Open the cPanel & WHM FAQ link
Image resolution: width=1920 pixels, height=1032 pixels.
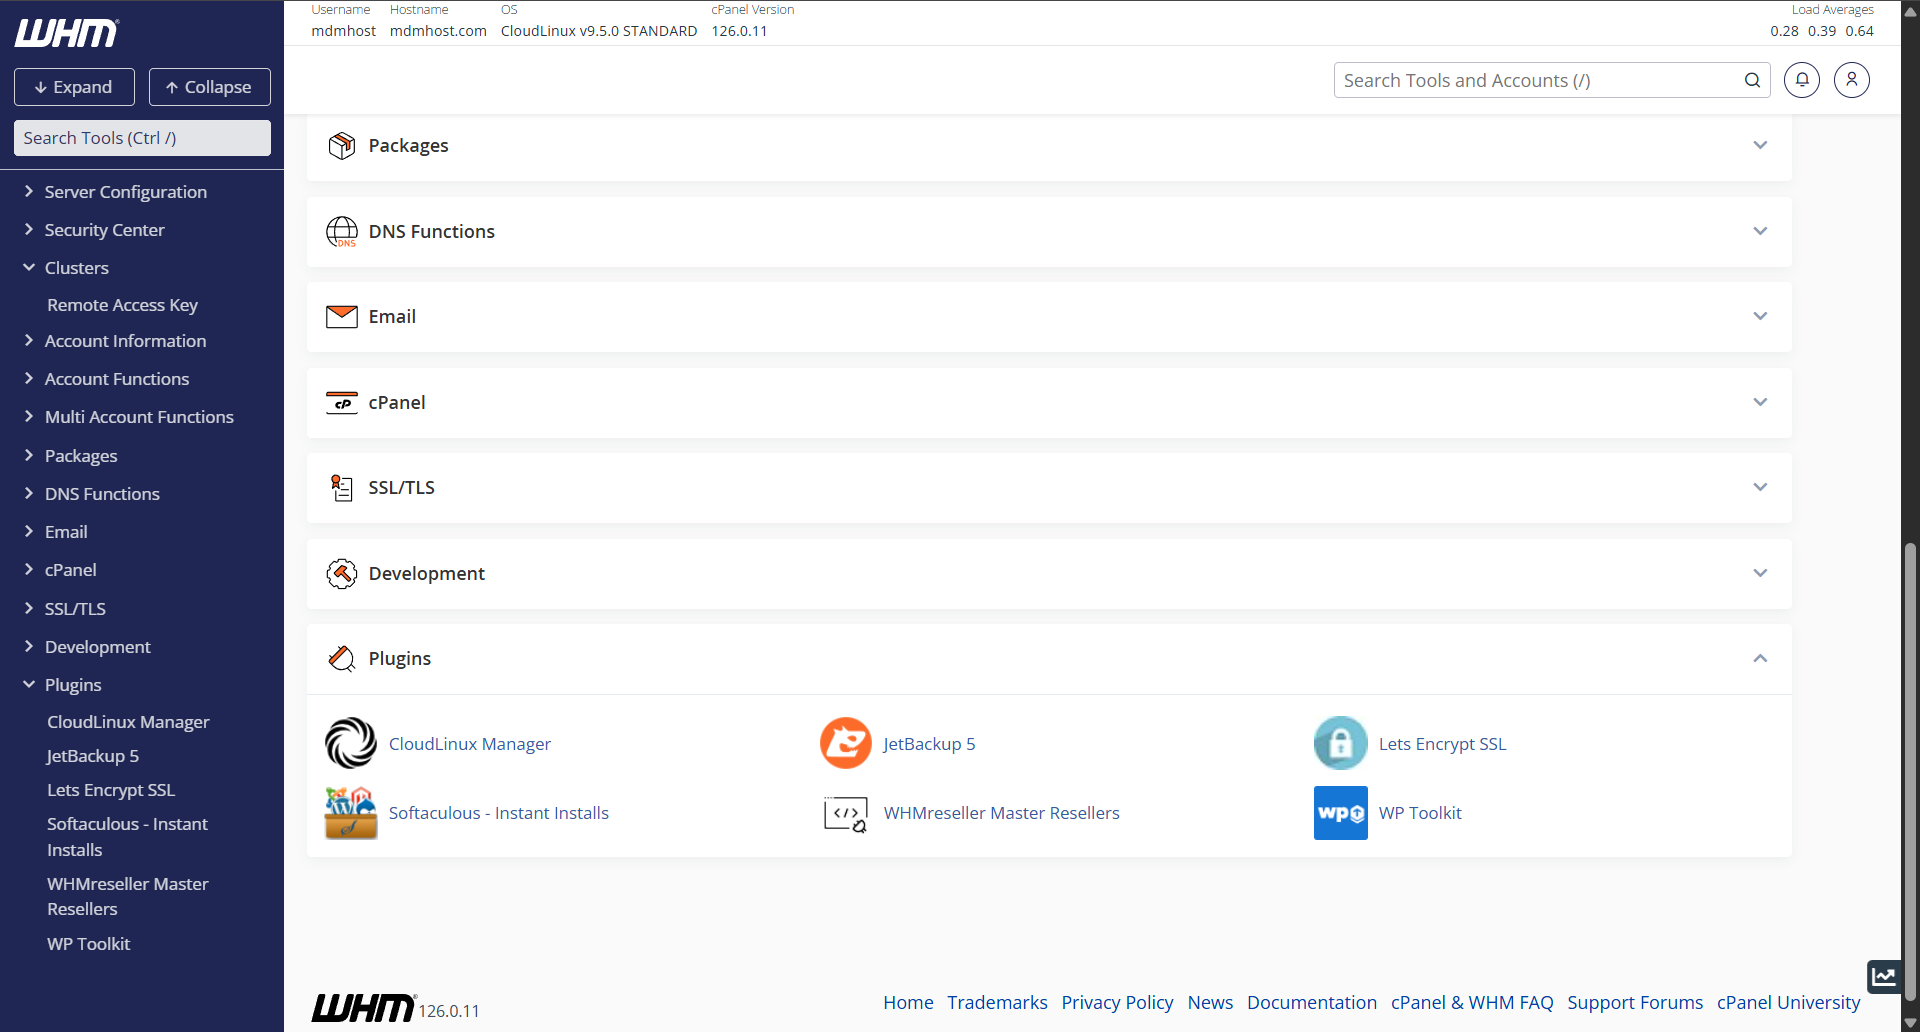[x=1472, y=1002]
